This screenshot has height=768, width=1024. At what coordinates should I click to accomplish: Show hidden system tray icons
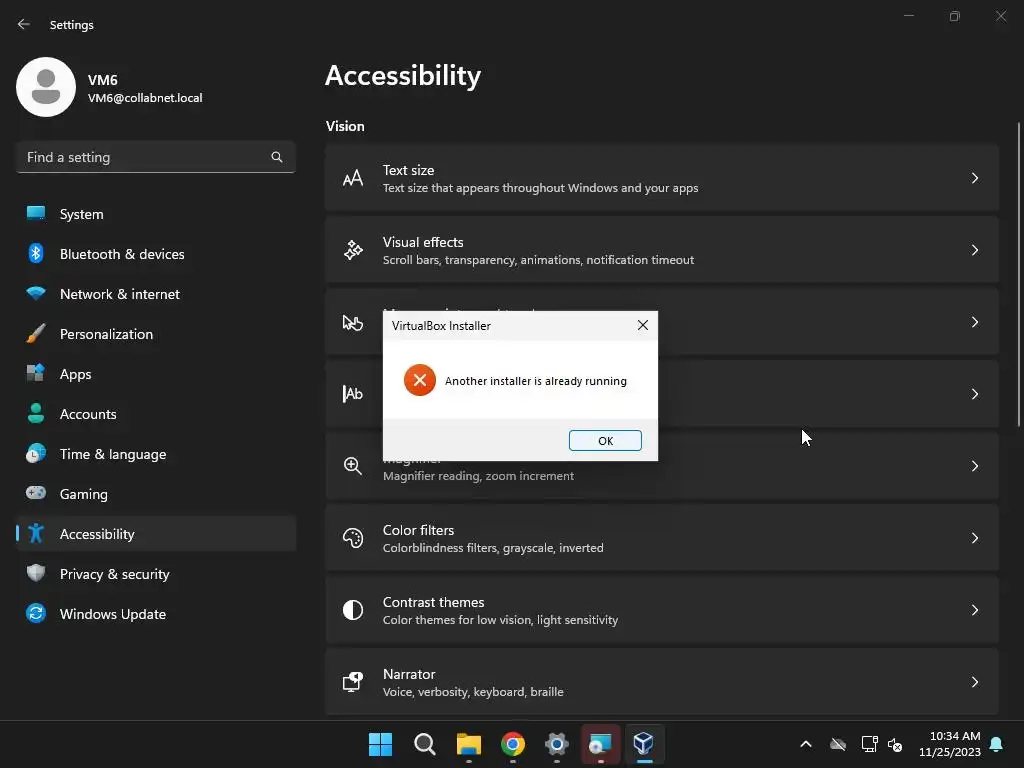[806, 744]
